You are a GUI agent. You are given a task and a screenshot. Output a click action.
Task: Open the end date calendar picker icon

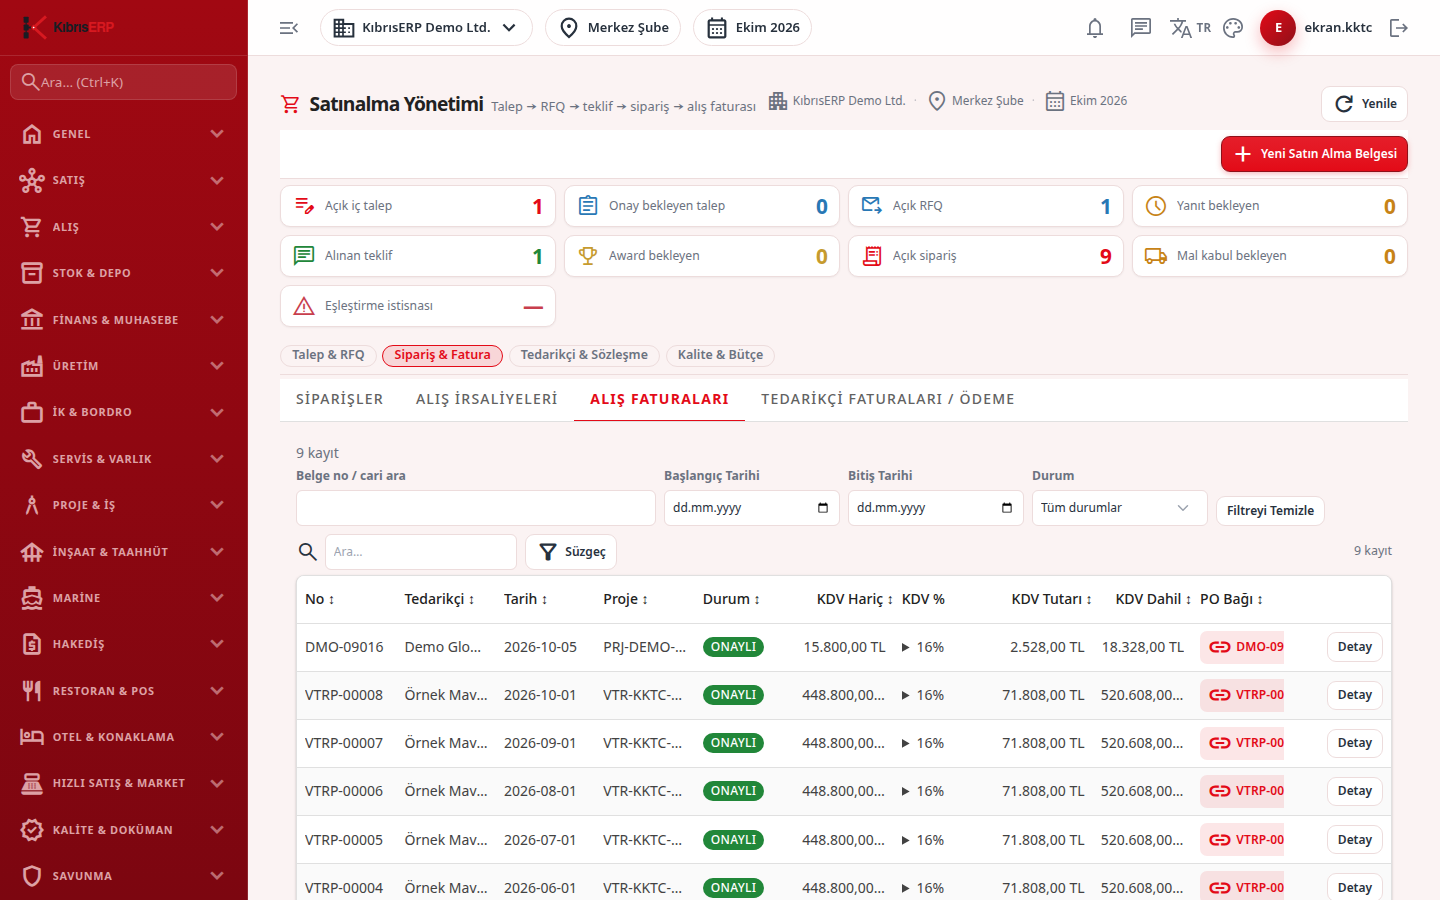coord(1007,508)
